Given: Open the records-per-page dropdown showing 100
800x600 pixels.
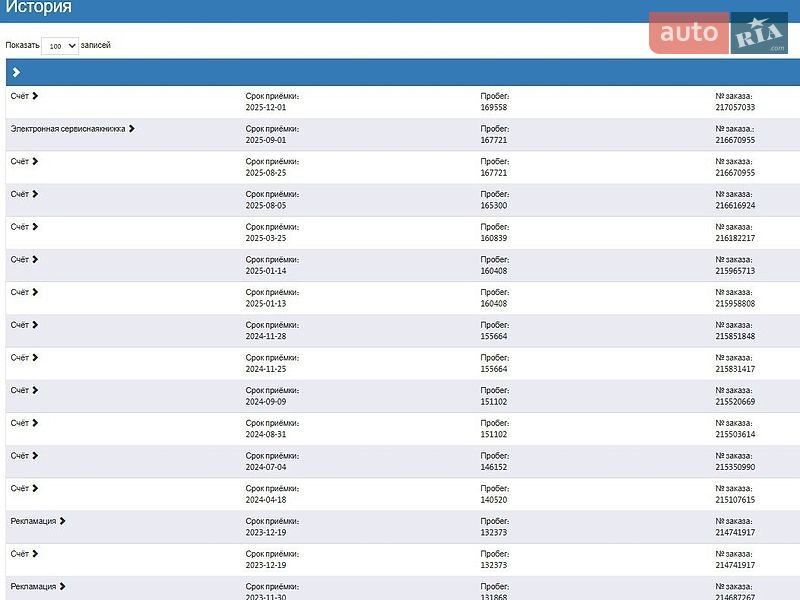Looking at the screenshot, I should (x=60, y=46).
